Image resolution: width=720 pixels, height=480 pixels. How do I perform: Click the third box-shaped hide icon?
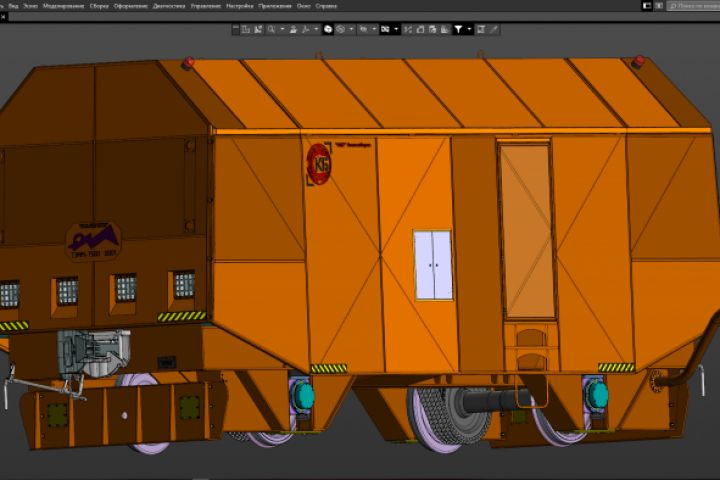coord(444,29)
